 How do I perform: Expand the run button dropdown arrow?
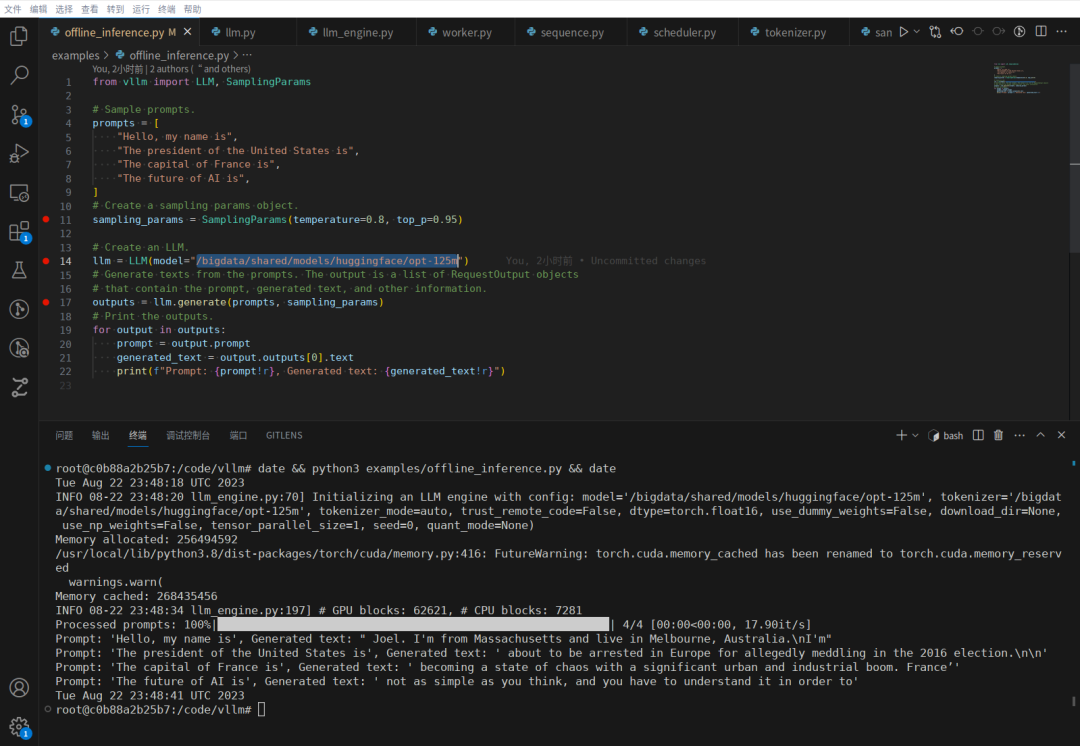click(917, 32)
